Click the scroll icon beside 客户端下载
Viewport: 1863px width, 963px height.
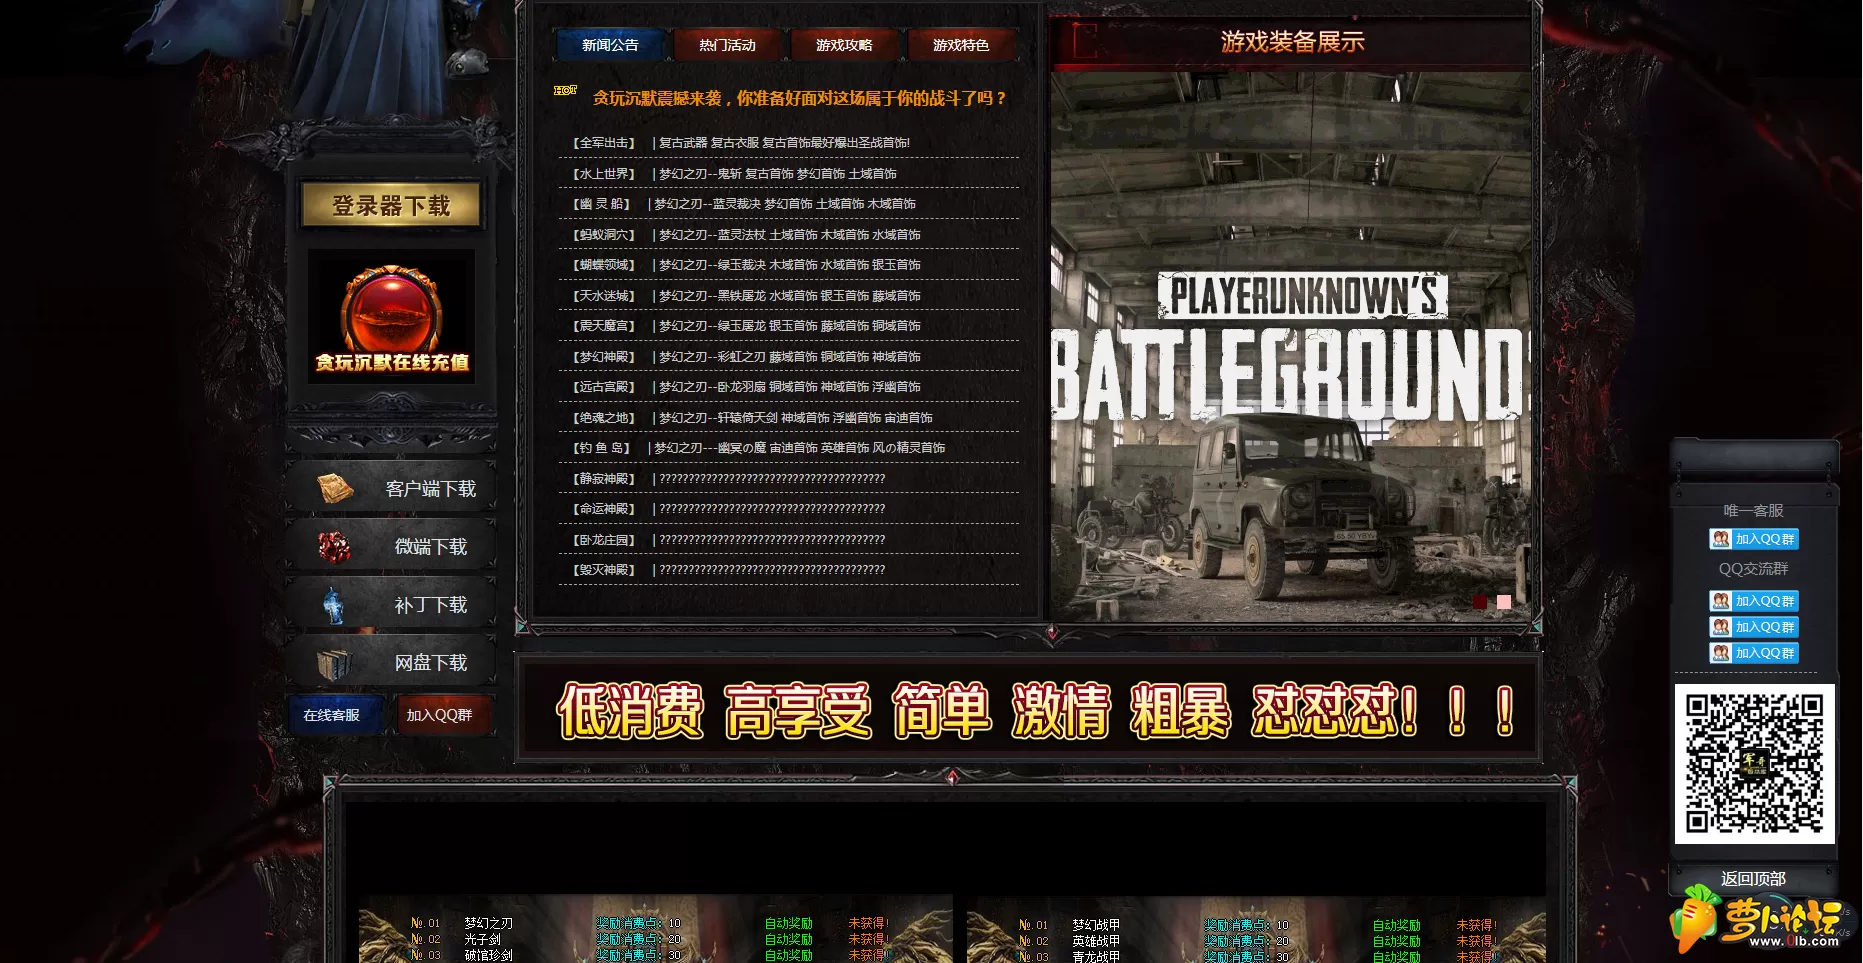335,488
